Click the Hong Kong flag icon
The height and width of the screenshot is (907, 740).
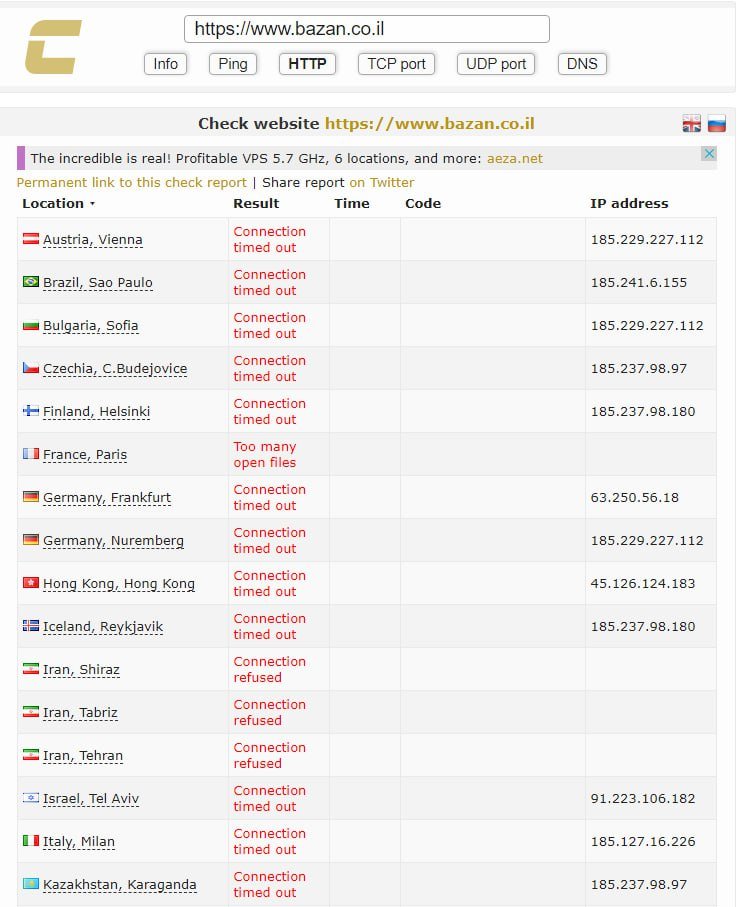(31, 583)
